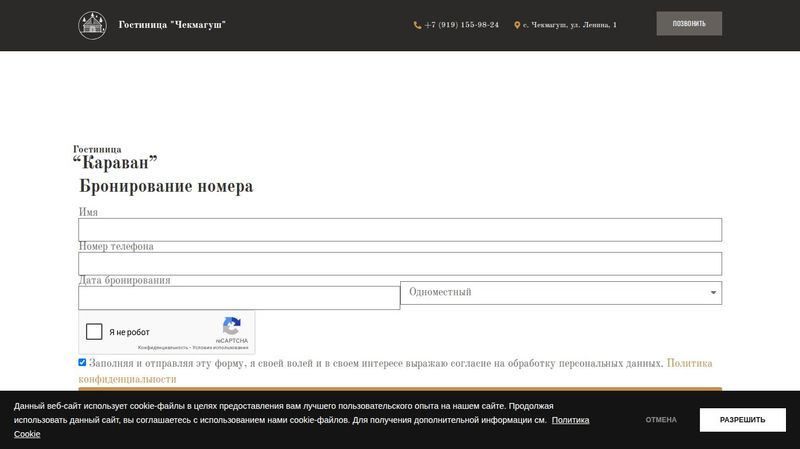Toggle the personal data consent checkbox
This screenshot has height=449, width=800.
pyautogui.click(x=83, y=363)
